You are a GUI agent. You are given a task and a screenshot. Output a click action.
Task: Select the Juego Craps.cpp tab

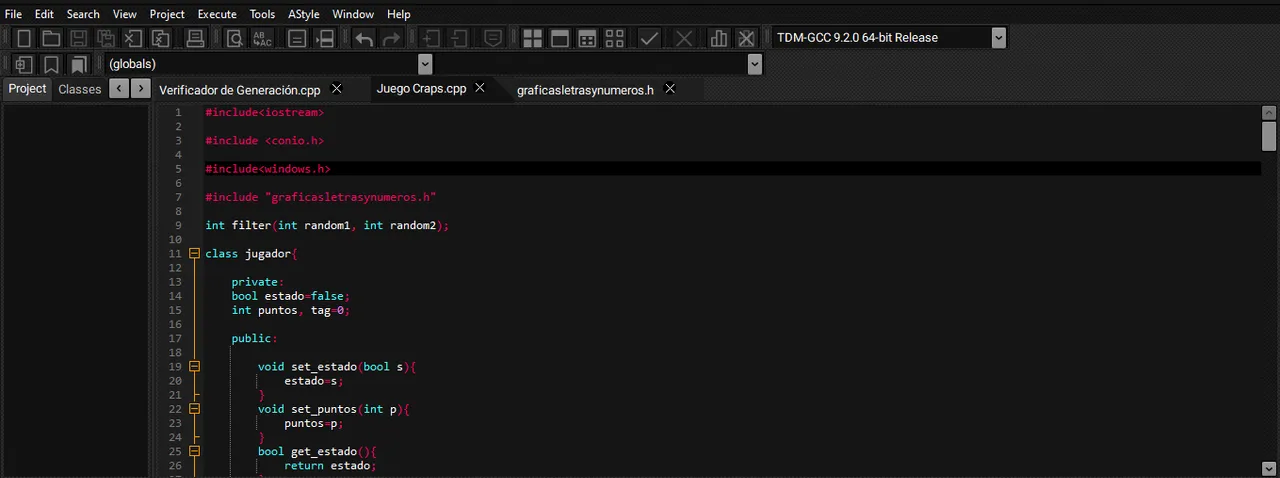point(421,88)
